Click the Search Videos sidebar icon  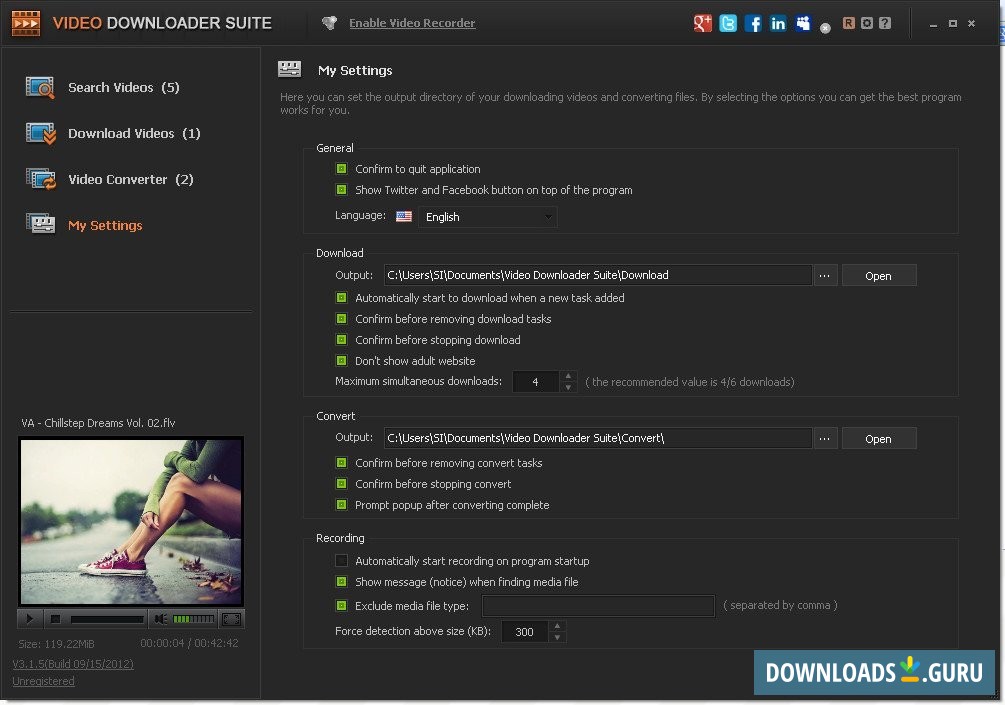click(x=40, y=87)
